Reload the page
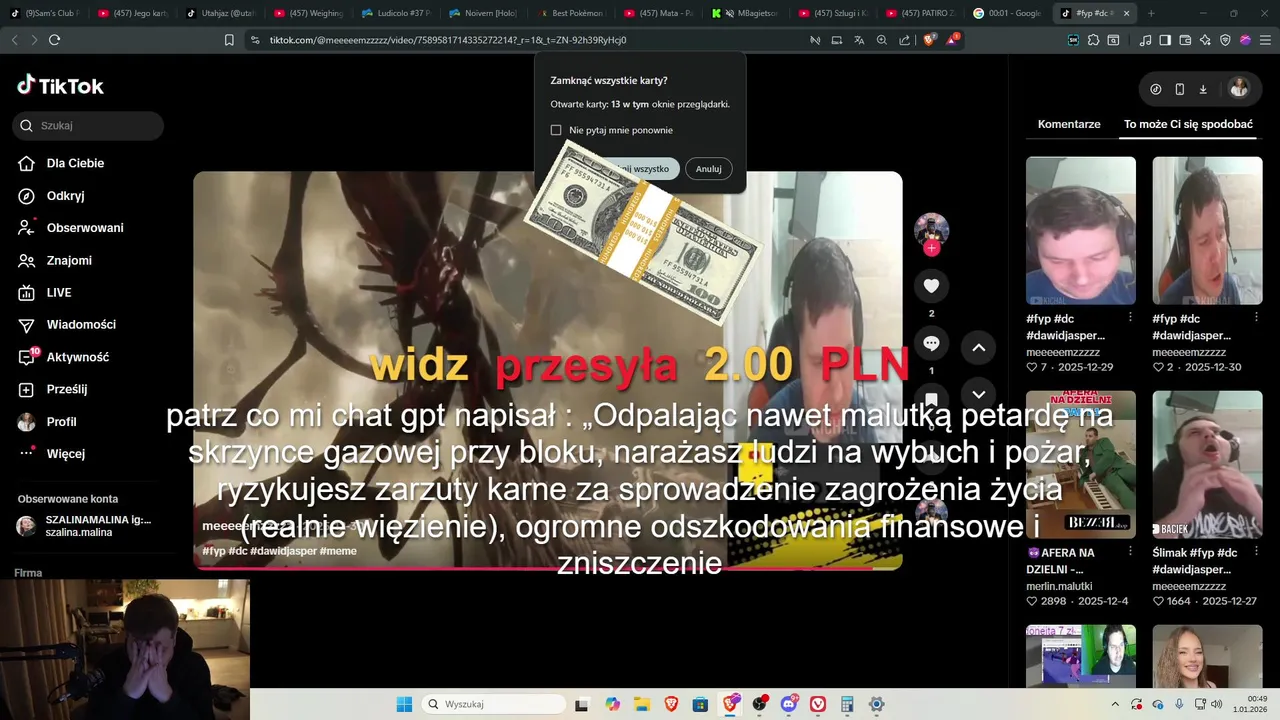Screen dimensions: 1280x720 [x=54, y=40]
